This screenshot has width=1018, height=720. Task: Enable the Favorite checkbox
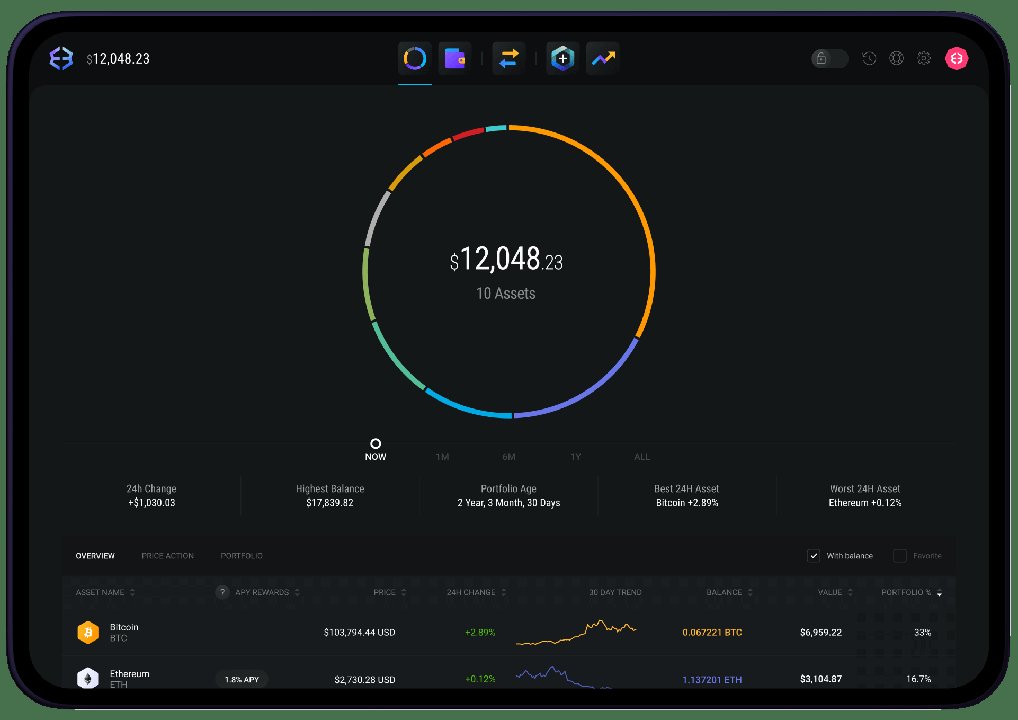(900, 556)
